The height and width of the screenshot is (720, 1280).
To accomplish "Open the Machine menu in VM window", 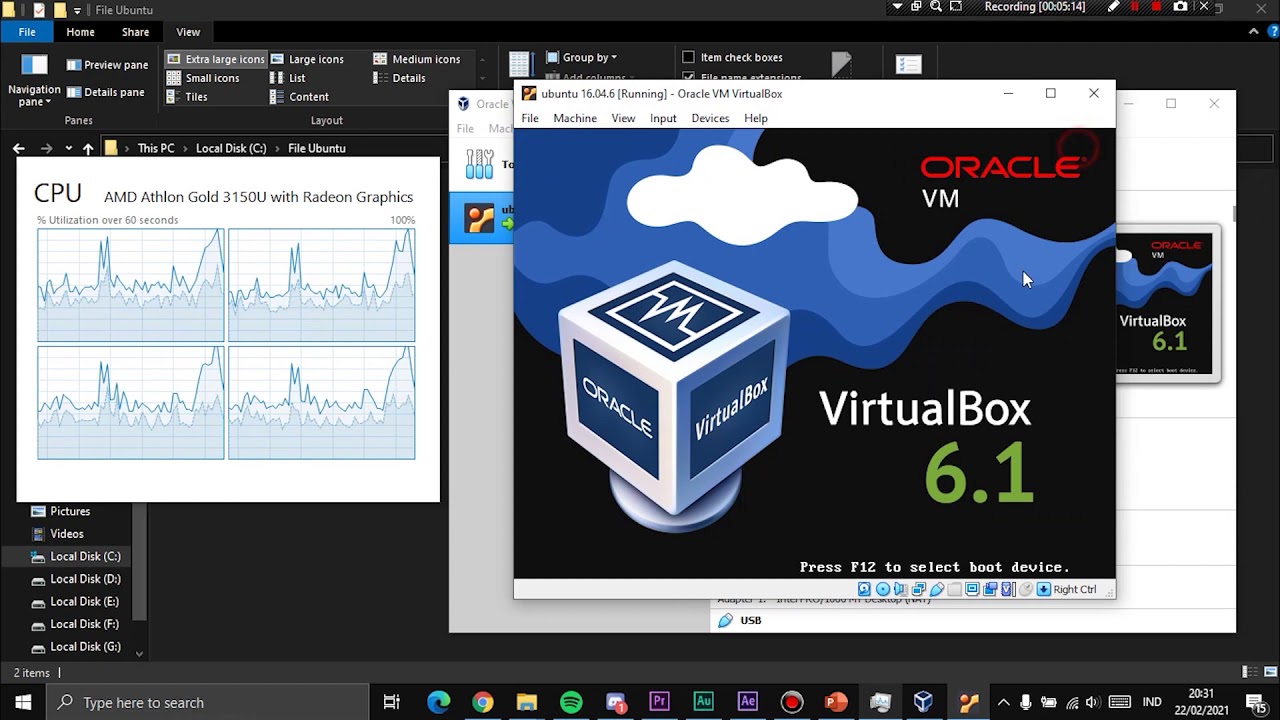I will 575,118.
